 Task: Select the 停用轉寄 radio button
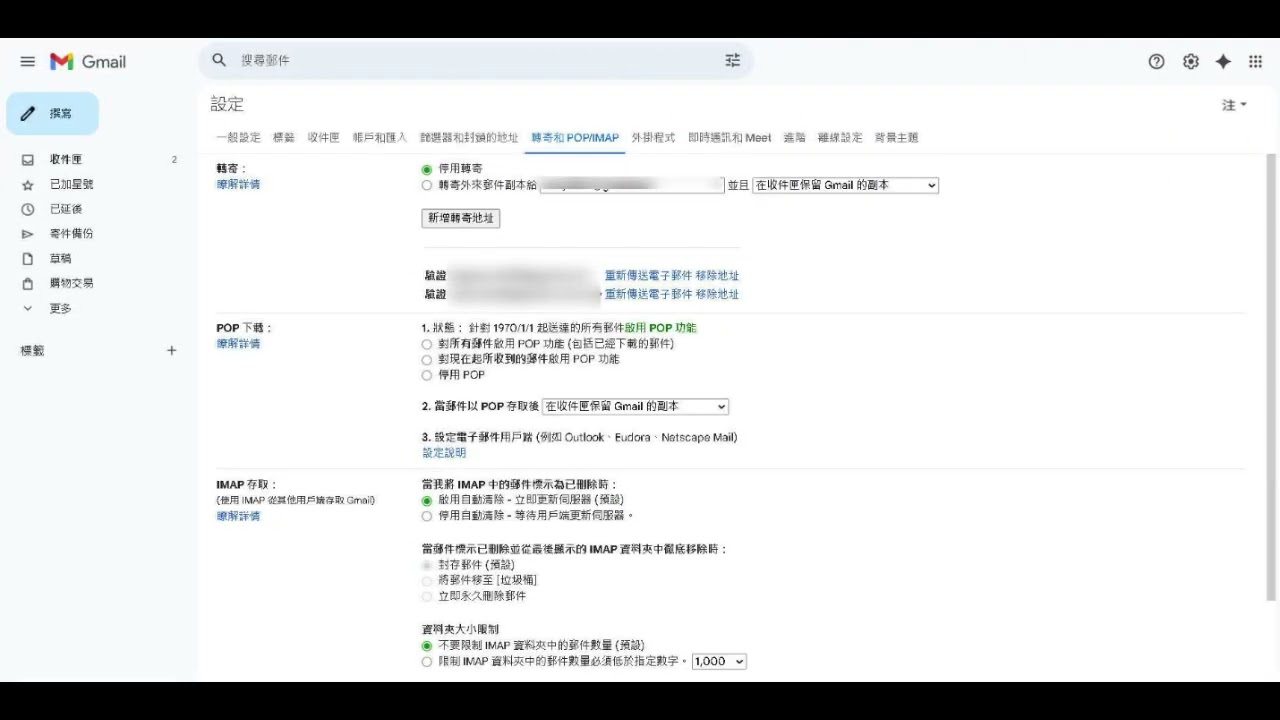coord(427,170)
